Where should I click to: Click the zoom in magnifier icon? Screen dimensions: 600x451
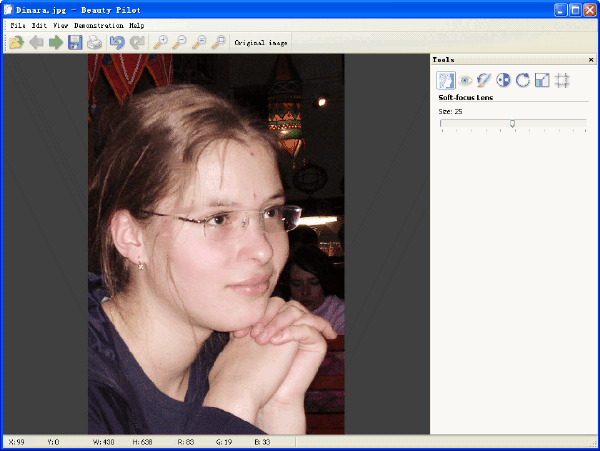click(x=160, y=43)
